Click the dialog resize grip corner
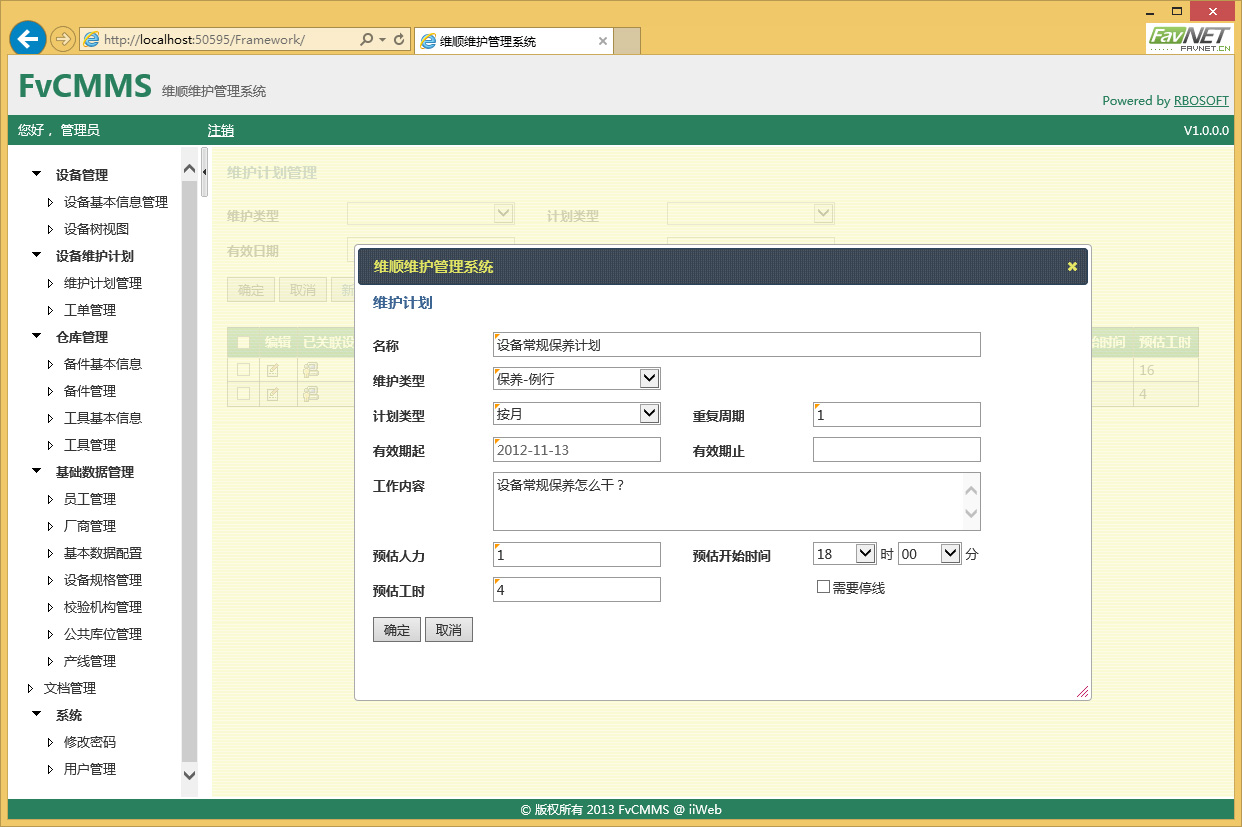Screen dimensions: 1242x827 coord(1082,691)
